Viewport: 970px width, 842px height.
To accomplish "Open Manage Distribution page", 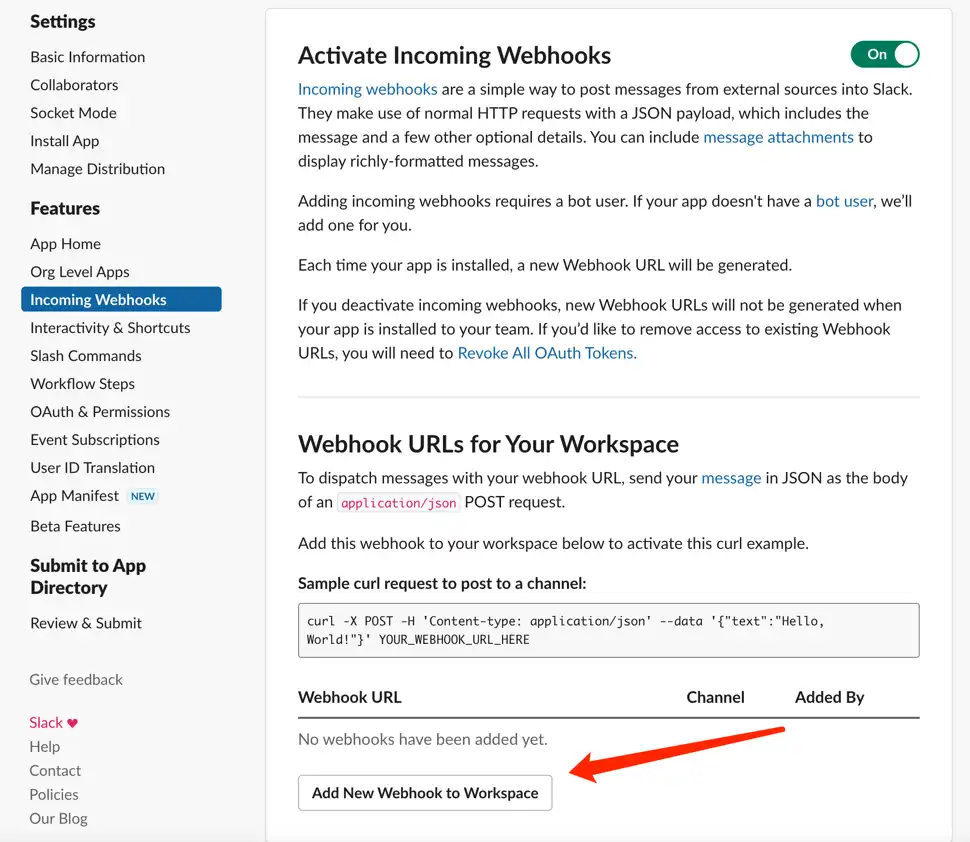I will tap(98, 169).
